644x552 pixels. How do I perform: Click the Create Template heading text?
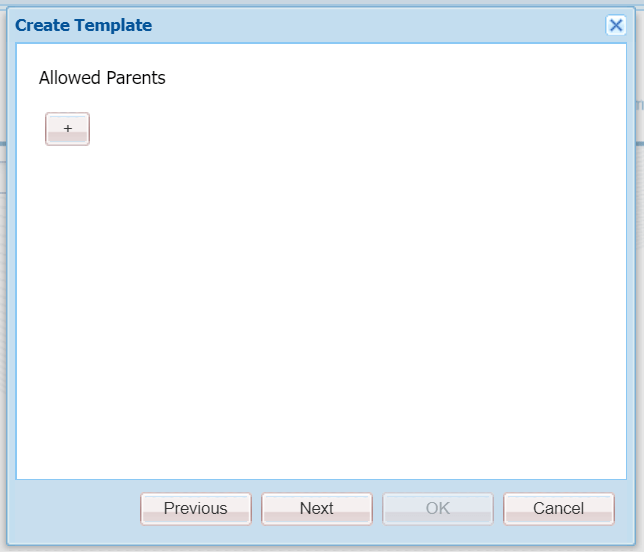click(x=84, y=26)
